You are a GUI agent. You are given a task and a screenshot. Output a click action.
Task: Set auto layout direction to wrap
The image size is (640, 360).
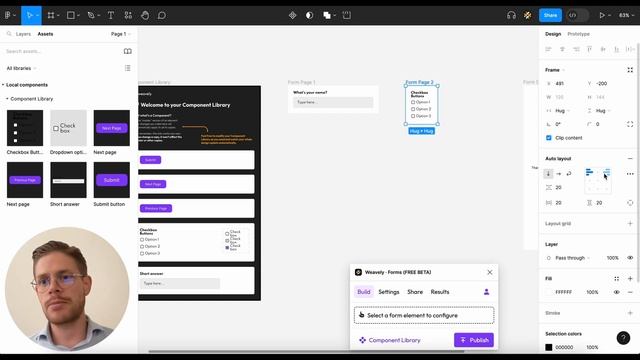click(569, 174)
